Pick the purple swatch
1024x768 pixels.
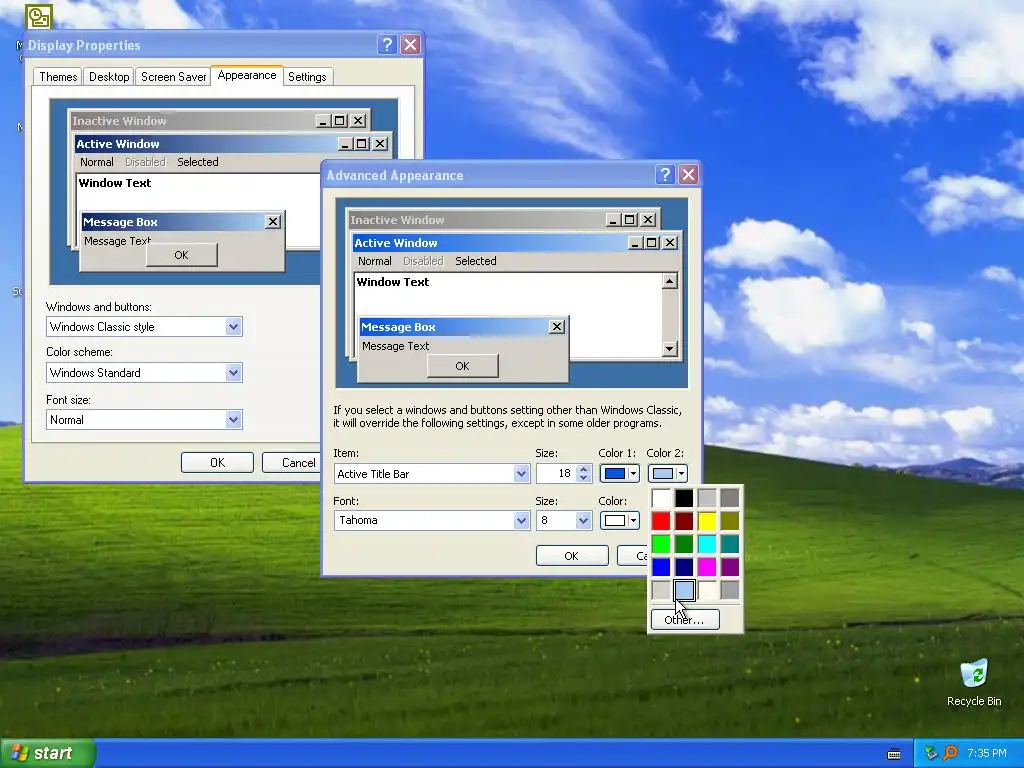click(729, 567)
